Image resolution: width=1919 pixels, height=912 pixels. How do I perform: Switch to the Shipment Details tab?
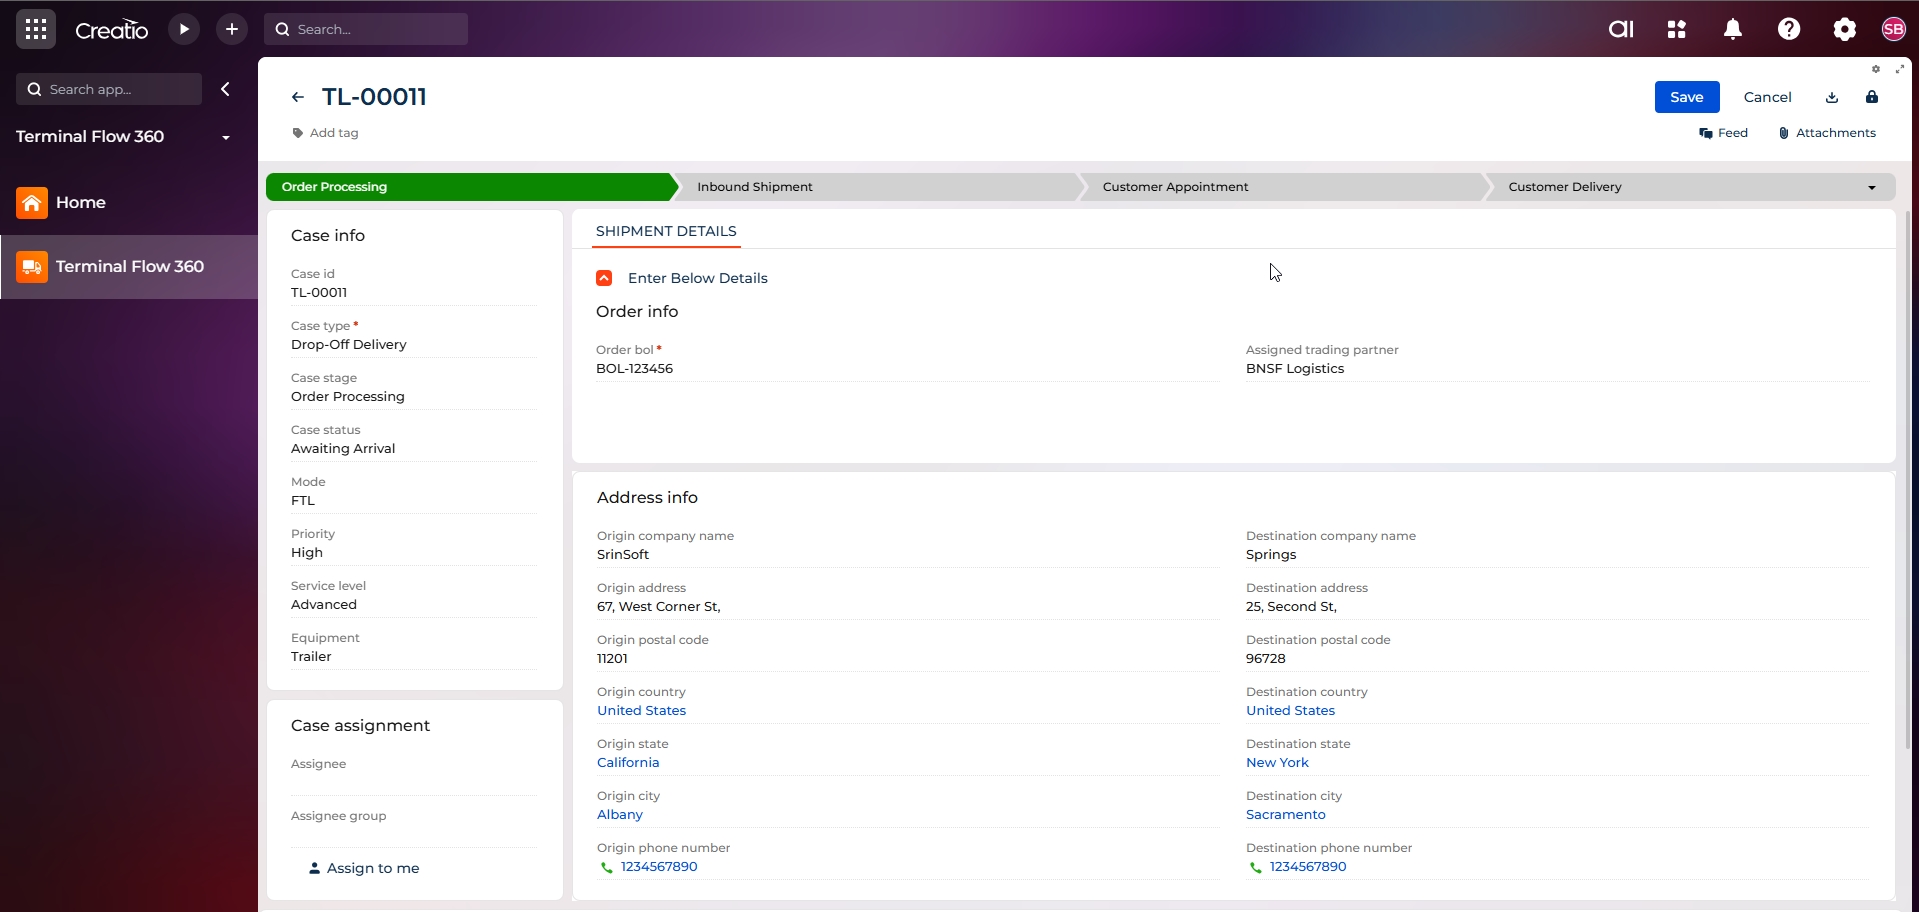coord(666,231)
